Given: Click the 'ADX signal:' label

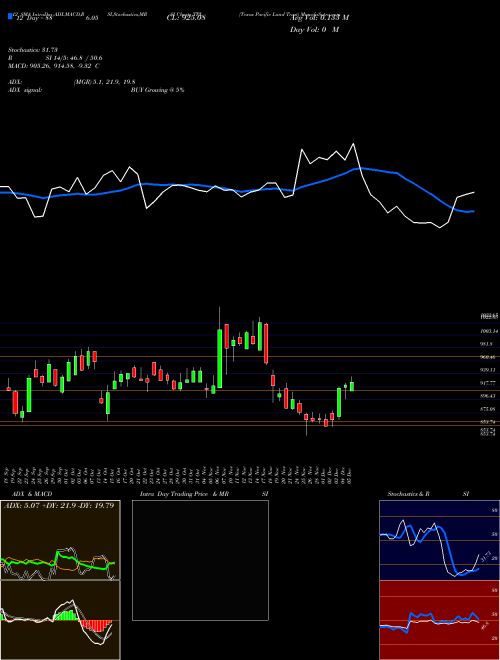Looking at the screenshot, I should (x=25, y=90).
